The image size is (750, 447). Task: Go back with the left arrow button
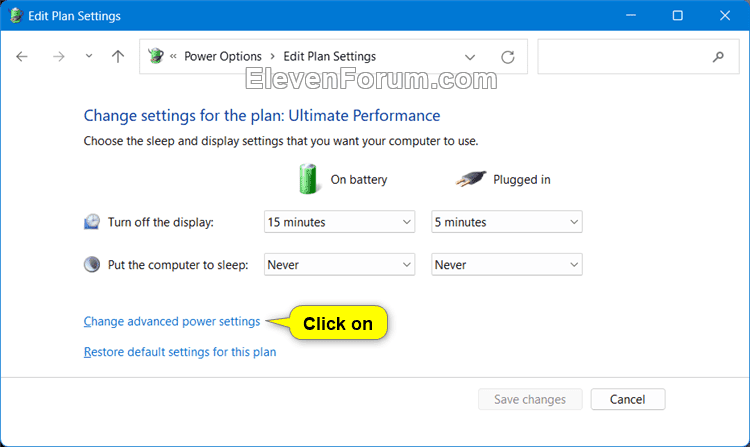tap(22, 57)
